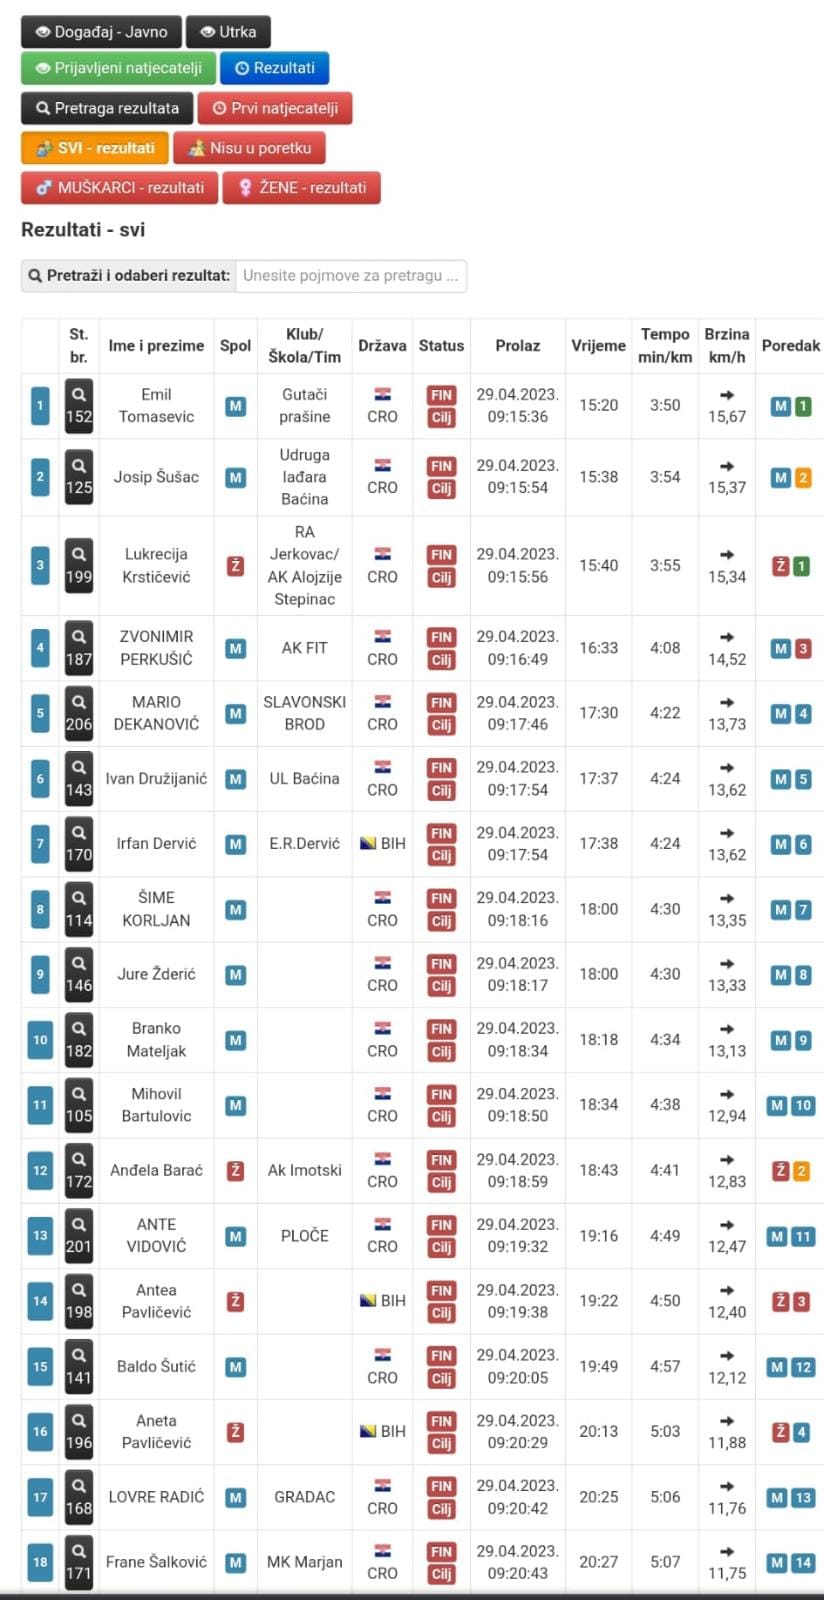The image size is (824, 1600).
Task: Click the BIH flag for Irfan Dervić
Action: [368, 843]
